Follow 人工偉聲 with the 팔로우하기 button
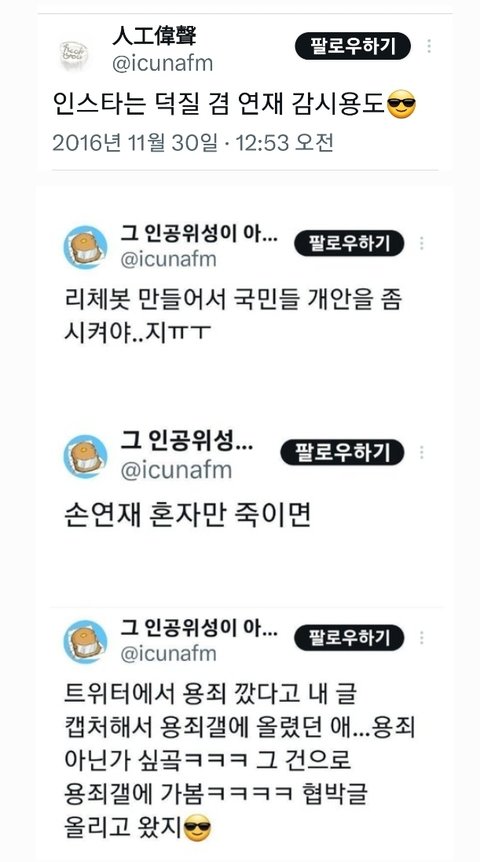 pos(353,46)
